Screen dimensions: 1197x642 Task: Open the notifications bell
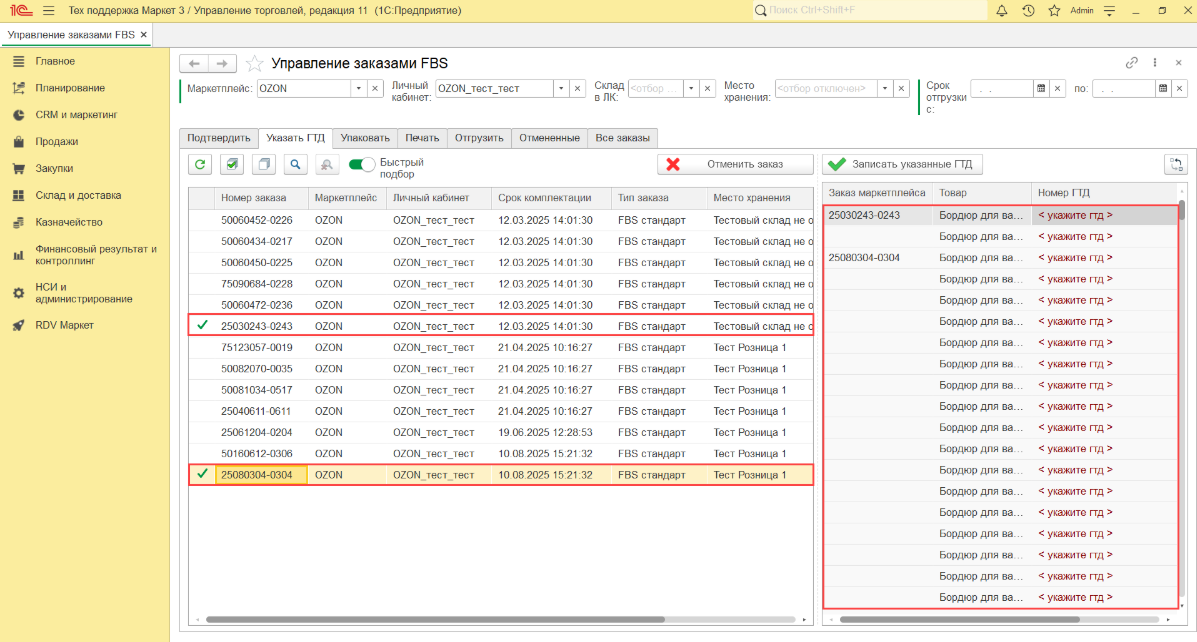(1002, 10)
